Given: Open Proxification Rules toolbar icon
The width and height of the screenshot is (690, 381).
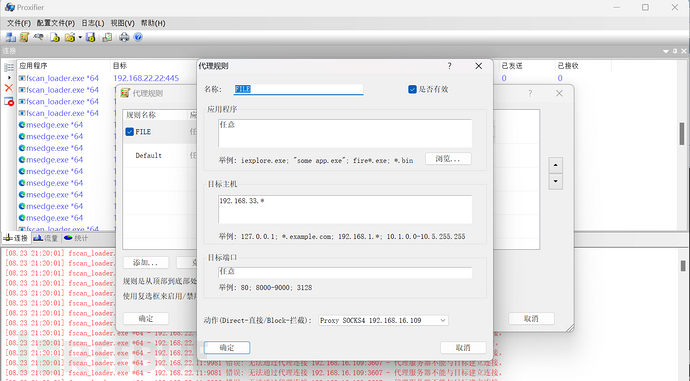Looking at the screenshot, I should click(x=24, y=37).
